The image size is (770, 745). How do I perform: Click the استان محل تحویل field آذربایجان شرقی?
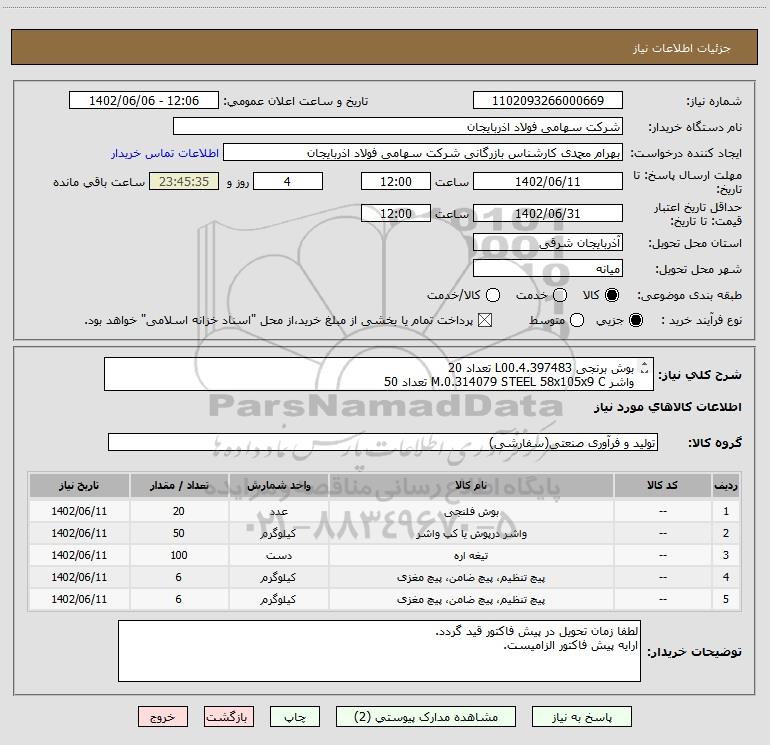[x=548, y=242]
